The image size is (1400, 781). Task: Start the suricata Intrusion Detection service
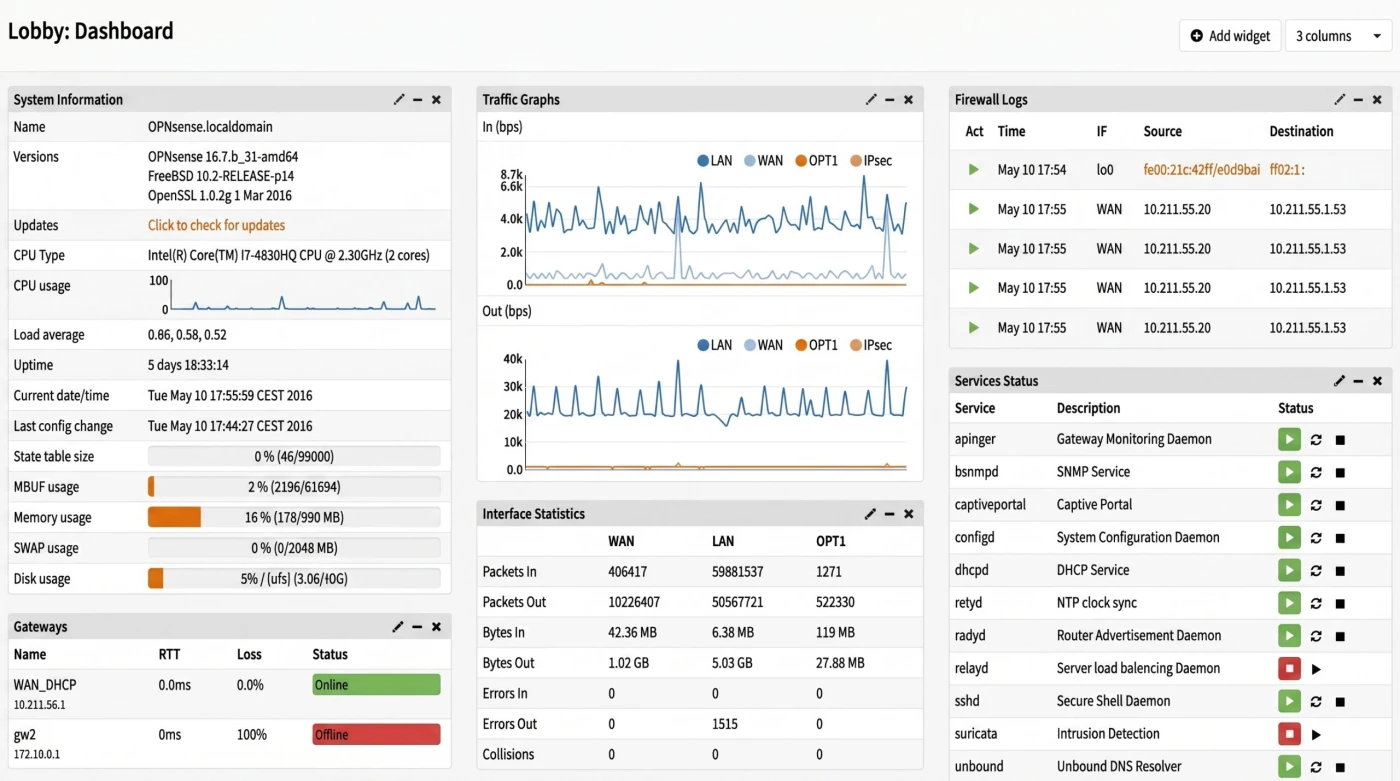click(1316, 734)
